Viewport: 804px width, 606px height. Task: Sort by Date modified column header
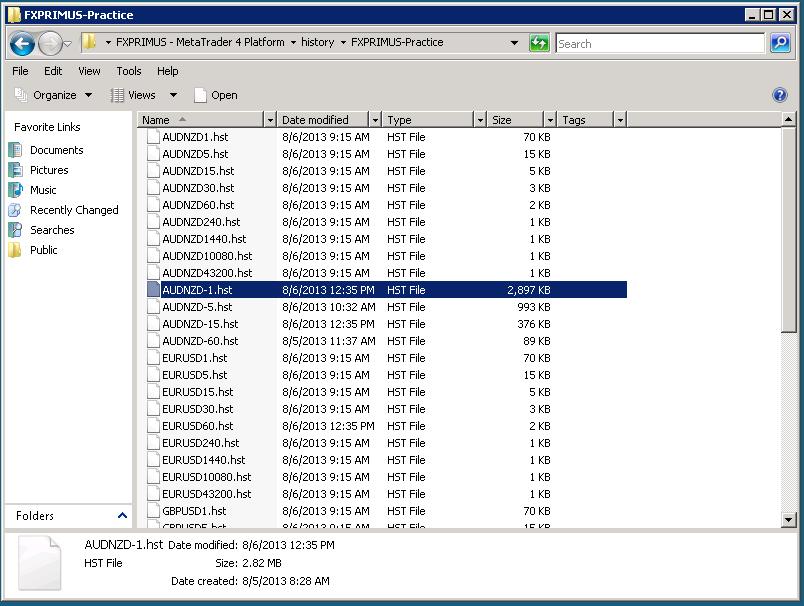click(x=324, y=120)
